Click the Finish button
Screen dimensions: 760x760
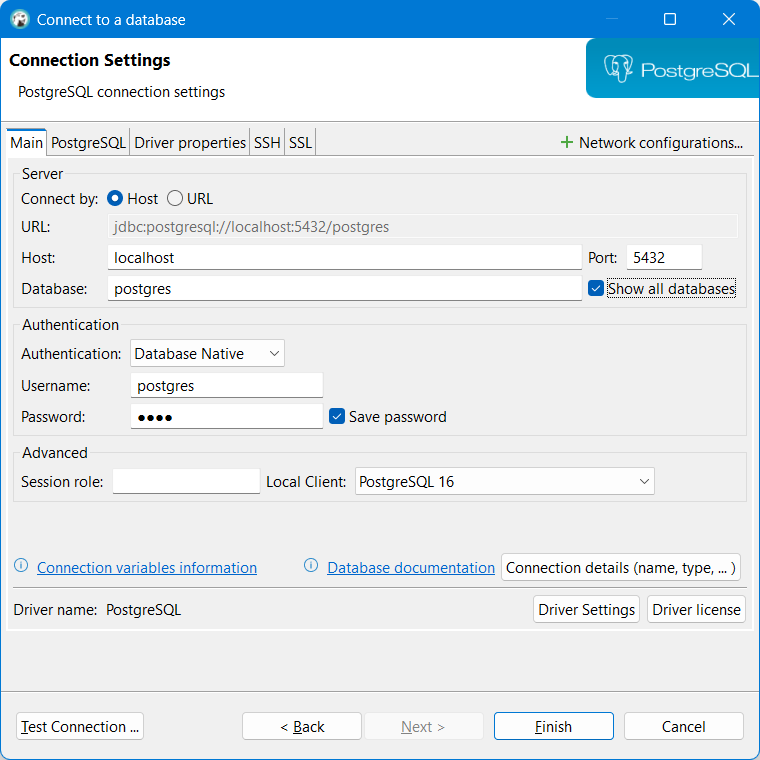[554, 726]
